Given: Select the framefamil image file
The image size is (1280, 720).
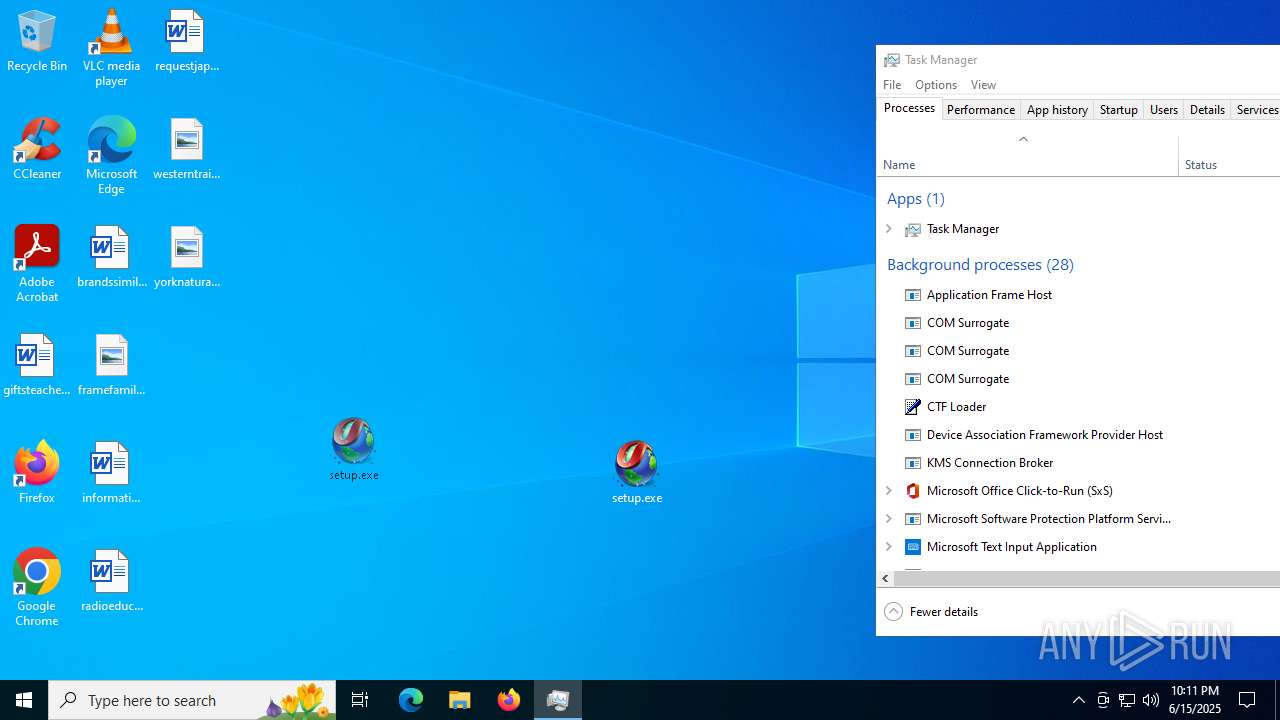Looking at the screenshot, I should 111,365.
